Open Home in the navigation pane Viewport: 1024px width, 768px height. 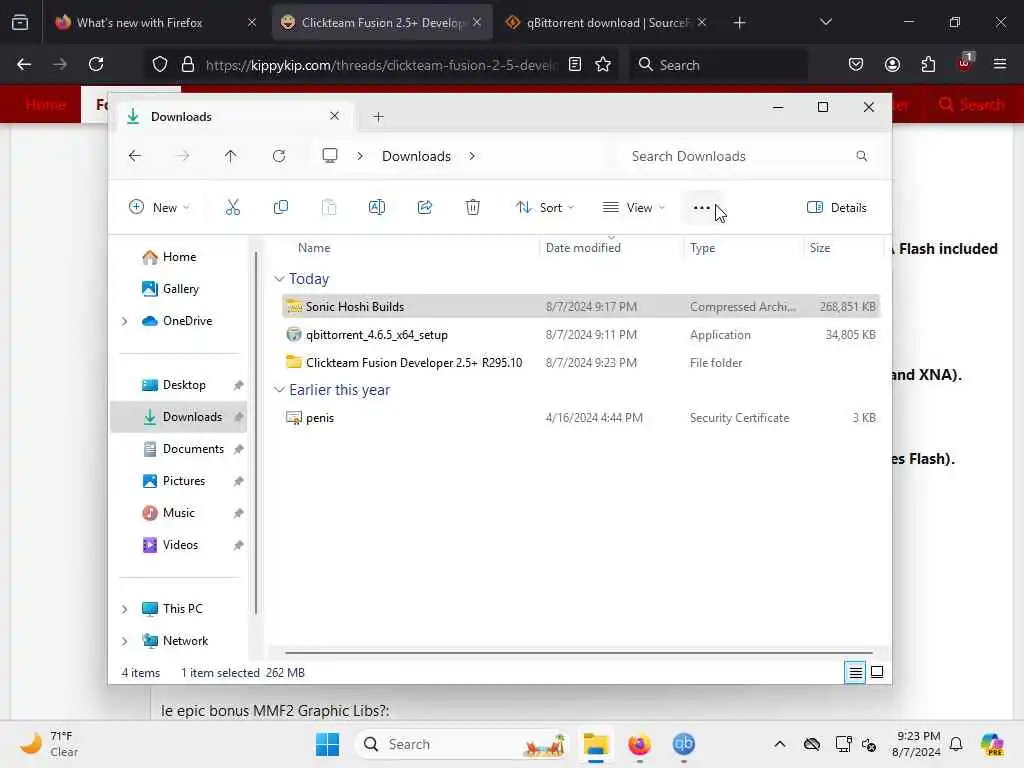(179, 257)
